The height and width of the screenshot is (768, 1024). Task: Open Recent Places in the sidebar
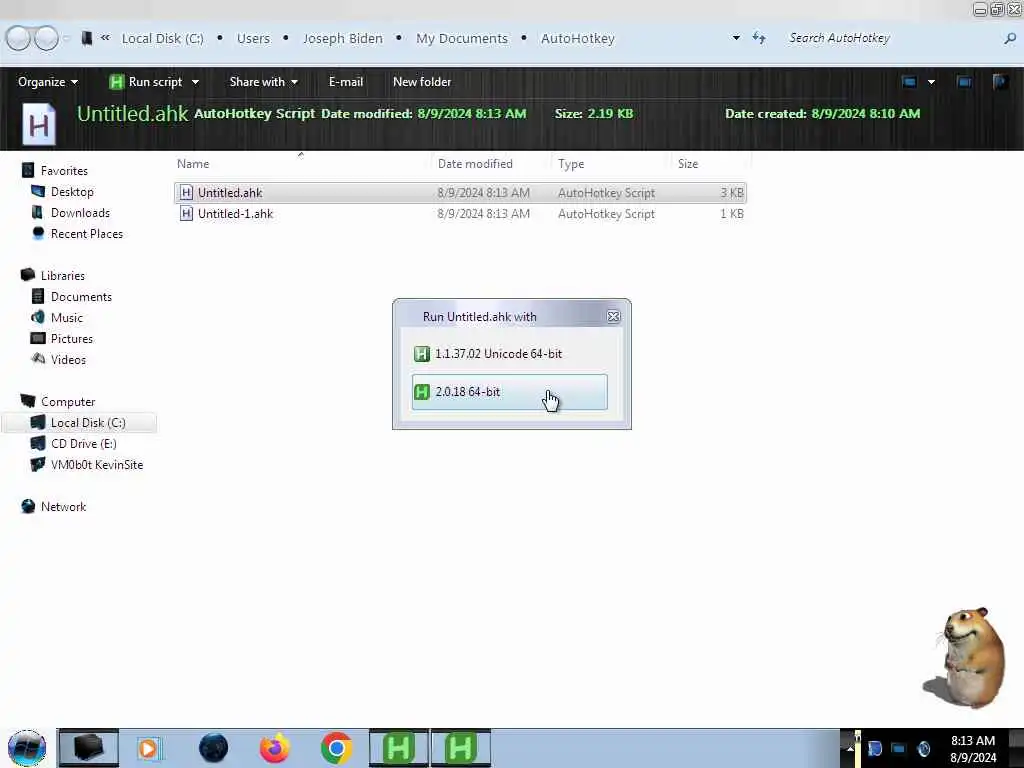(86, 234)
